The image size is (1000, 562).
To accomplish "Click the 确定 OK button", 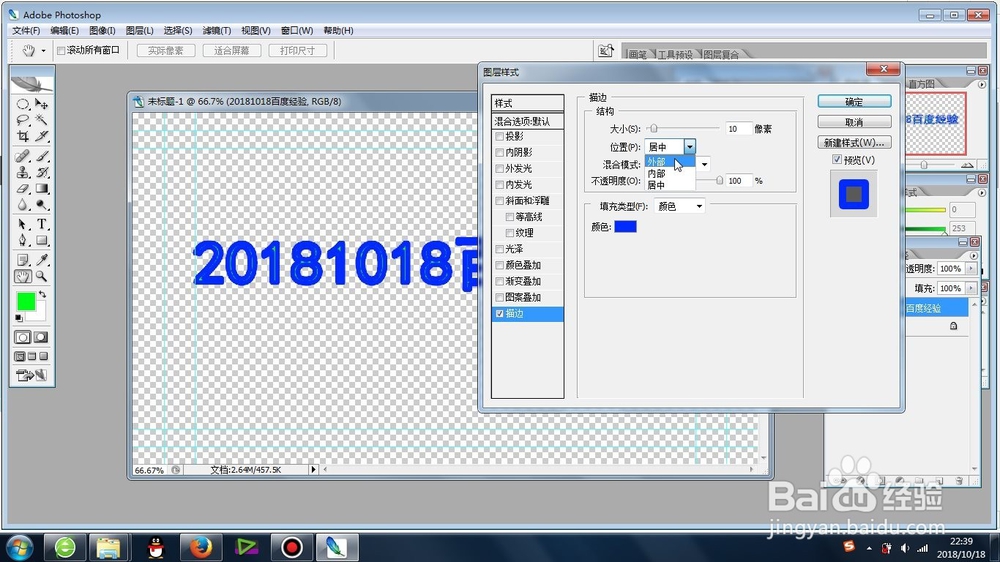I will point(854,101).
